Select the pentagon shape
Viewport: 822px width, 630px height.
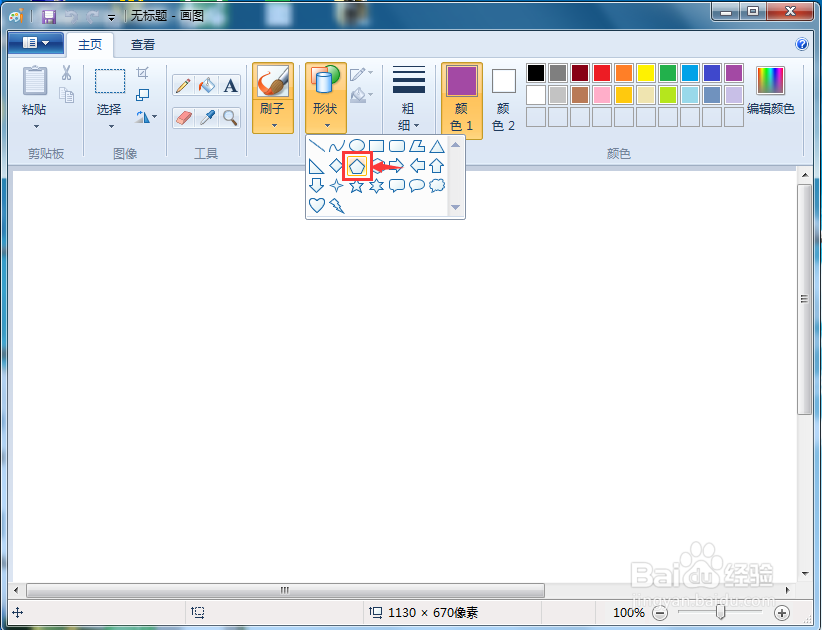pos(357,167)
